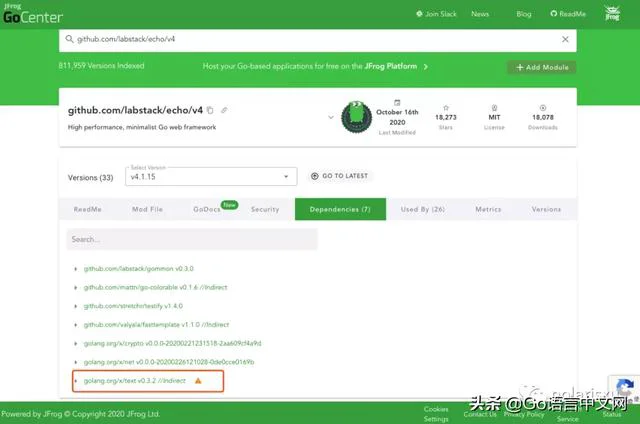Select the Dependencies (7) tab
Viewport: 640px width, 424px height.
pyautogui.click(x=340, y=209)
